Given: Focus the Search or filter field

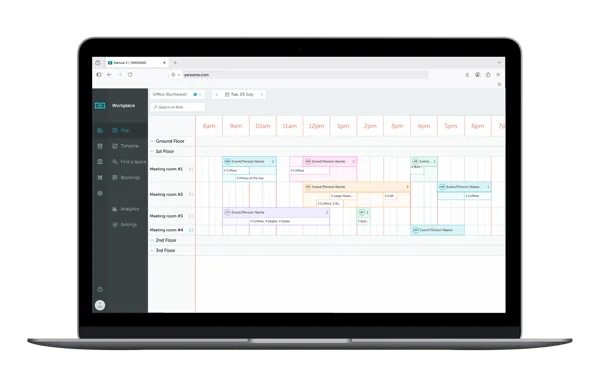Looking at the screenshot, I should coord(178,107).
